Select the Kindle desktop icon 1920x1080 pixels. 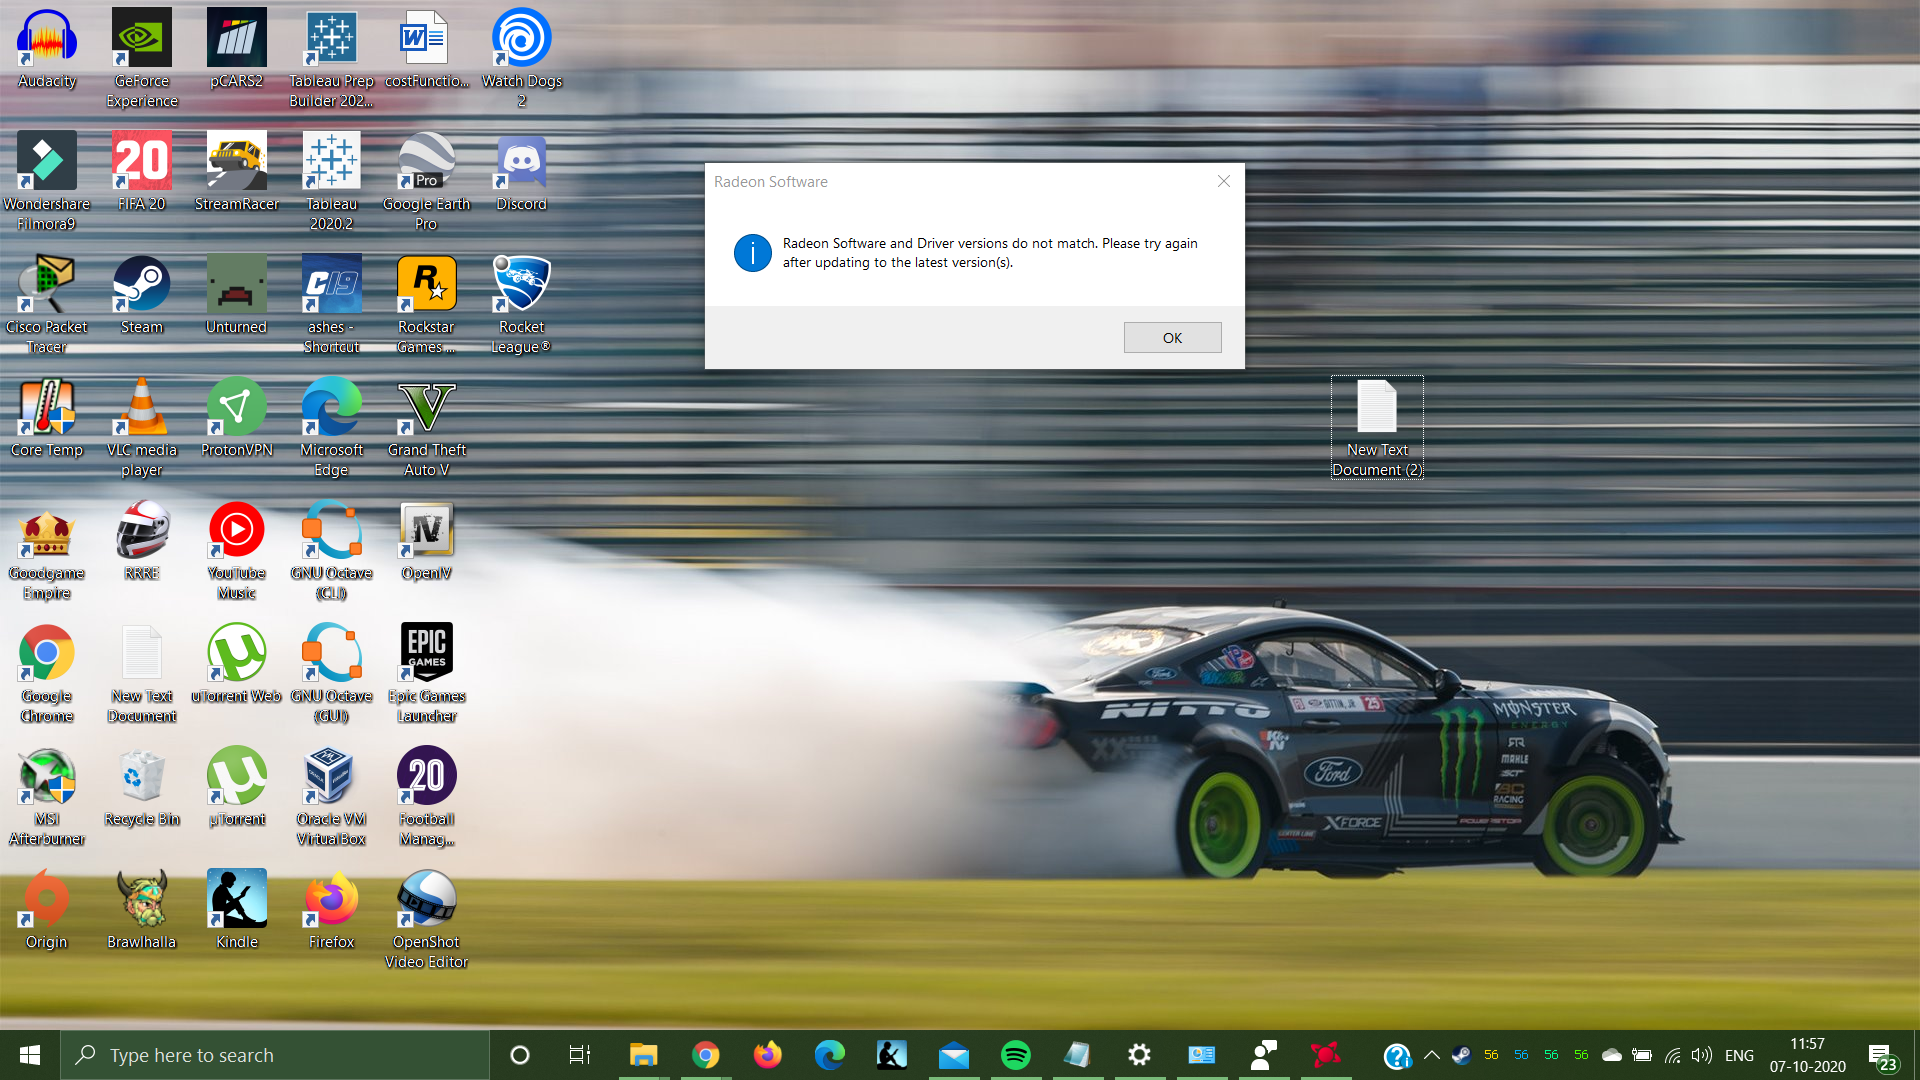point(237,909)
